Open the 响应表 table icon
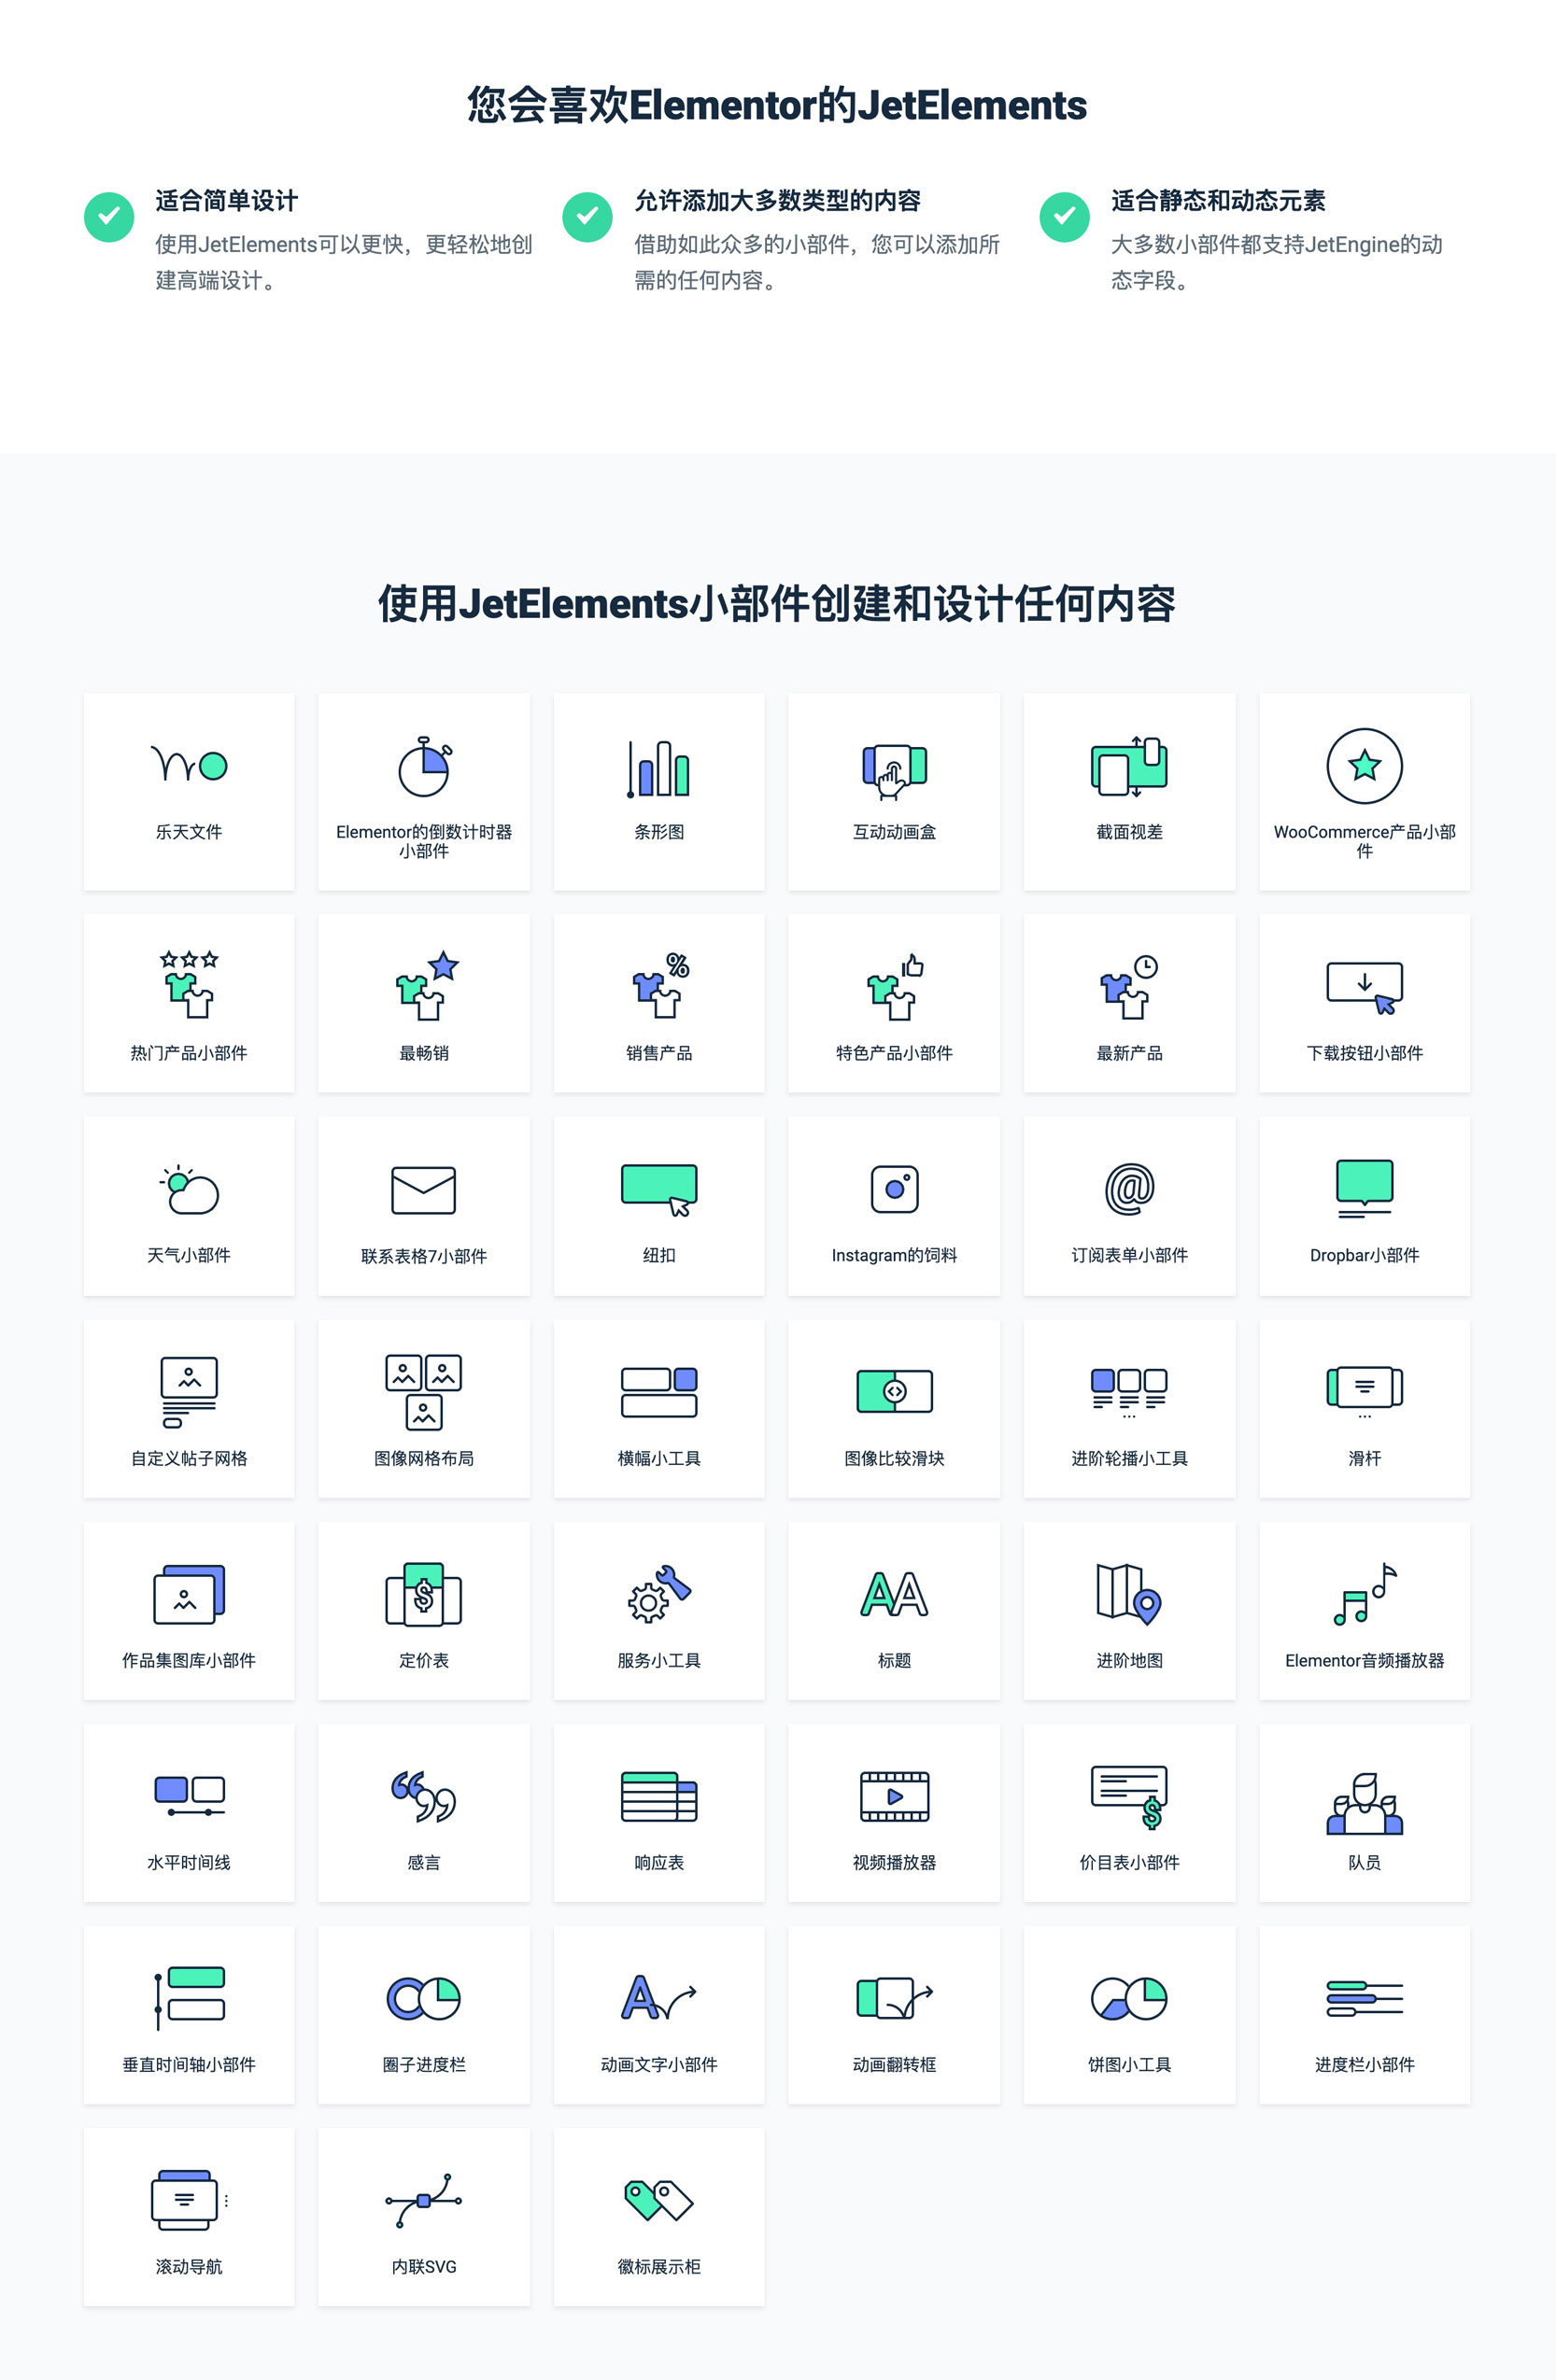This screenshot has height=2380, width=1556. pos(659,1796)
